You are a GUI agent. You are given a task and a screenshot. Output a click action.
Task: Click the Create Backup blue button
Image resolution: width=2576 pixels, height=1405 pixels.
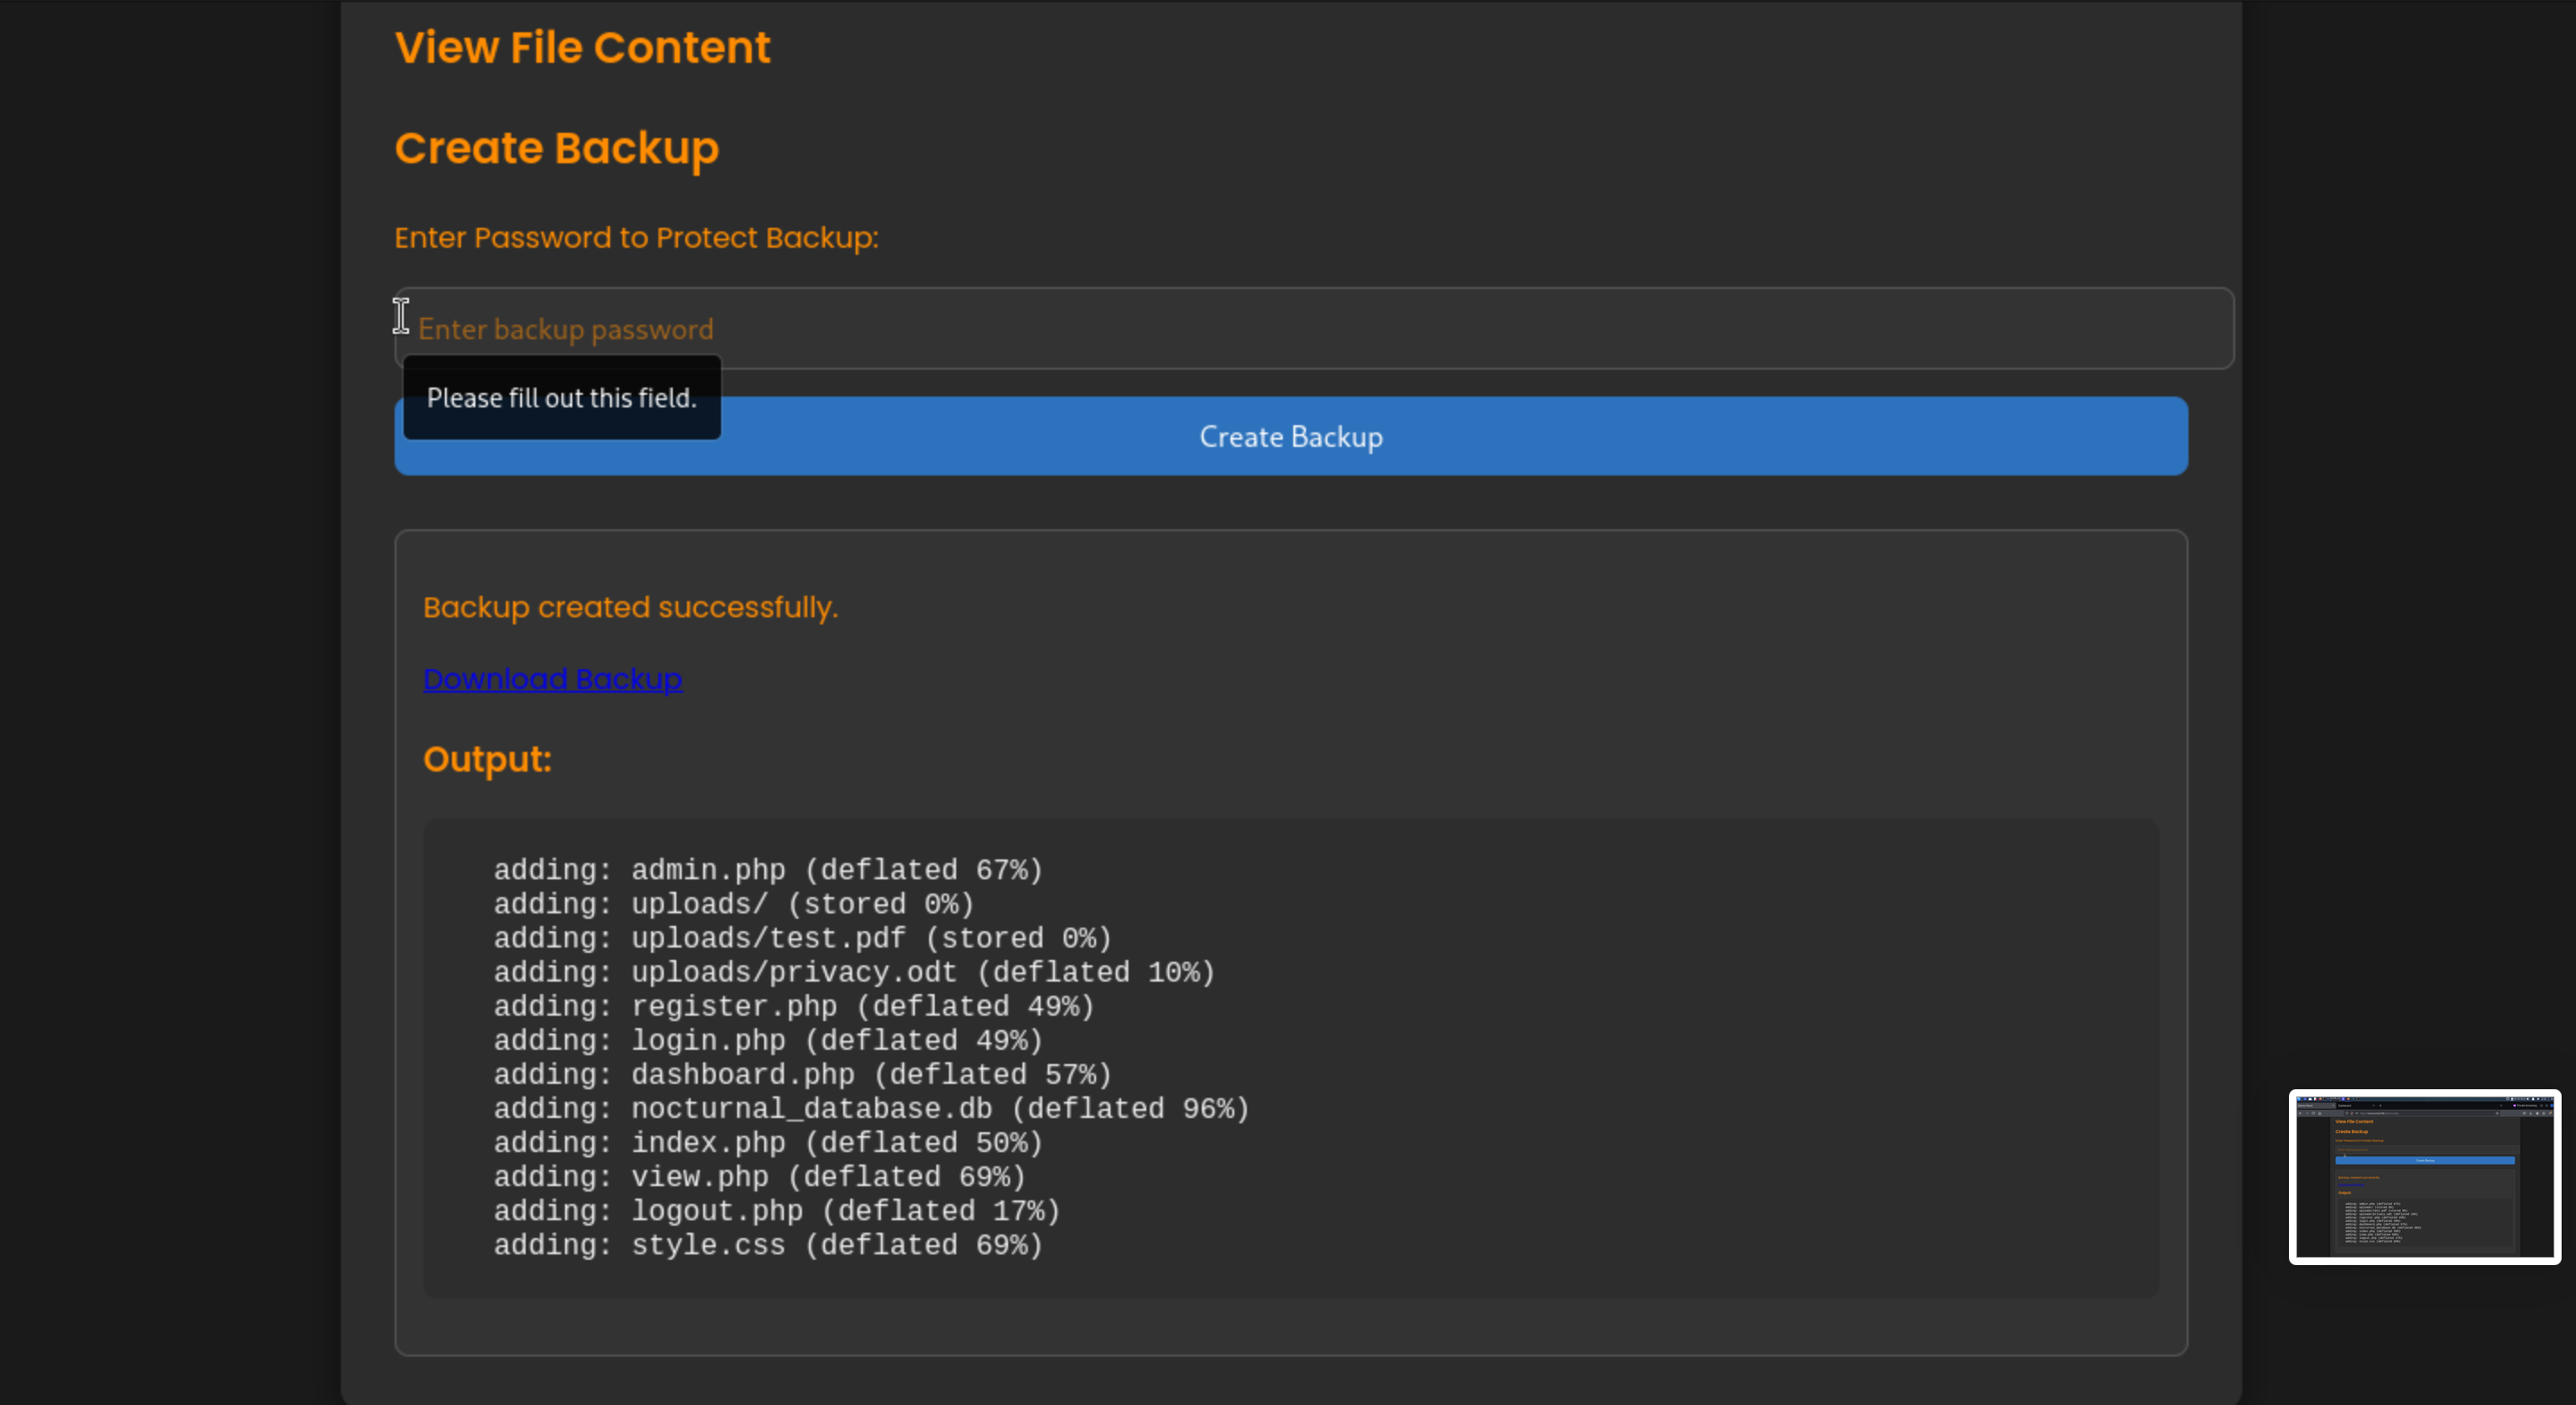click(1290, 437)
